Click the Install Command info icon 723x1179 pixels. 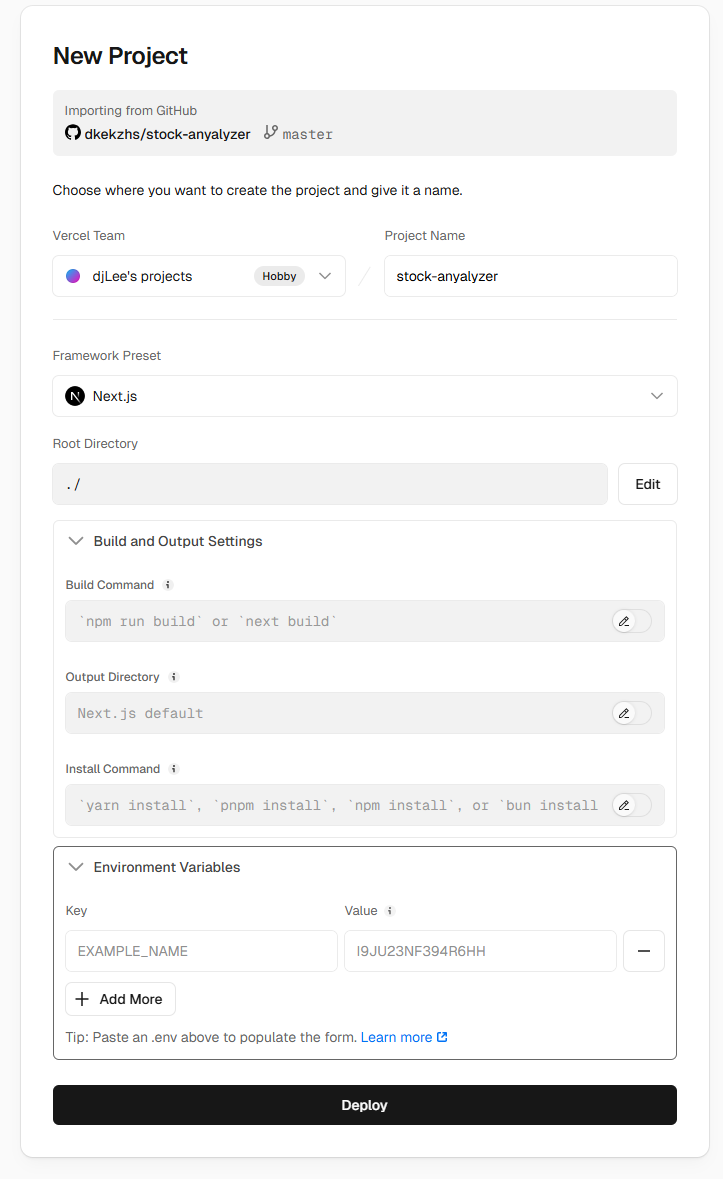point(174,769)
